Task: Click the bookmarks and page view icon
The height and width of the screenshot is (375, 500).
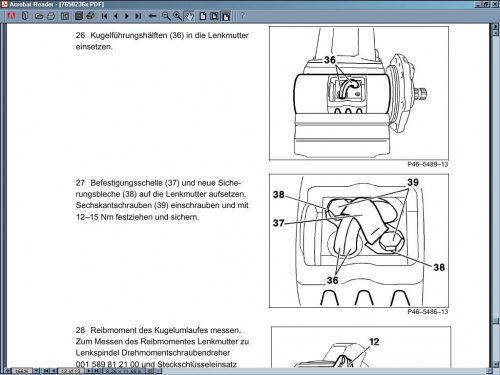Action: (65, 16)
